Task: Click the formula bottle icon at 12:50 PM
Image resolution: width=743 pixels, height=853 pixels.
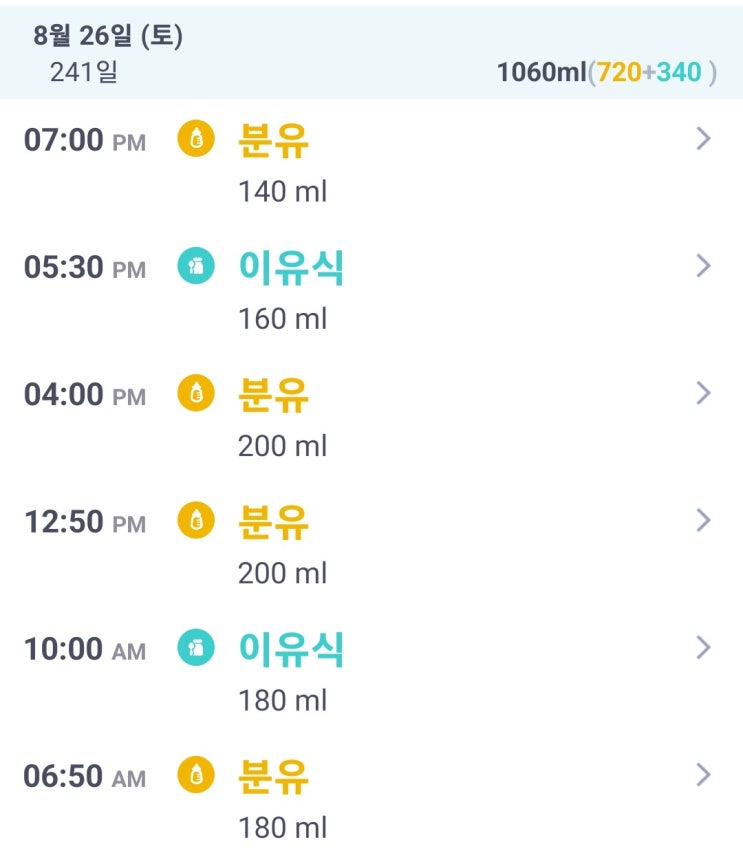Action: (x=196, y=521)
